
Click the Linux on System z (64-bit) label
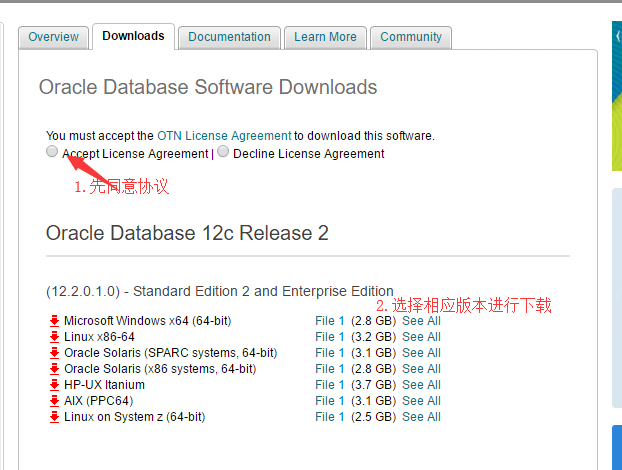pos(134,417)
